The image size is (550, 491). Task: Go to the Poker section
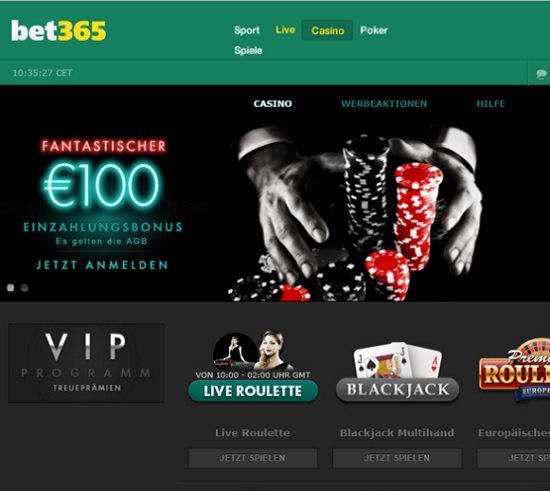[x=374, y=30]
